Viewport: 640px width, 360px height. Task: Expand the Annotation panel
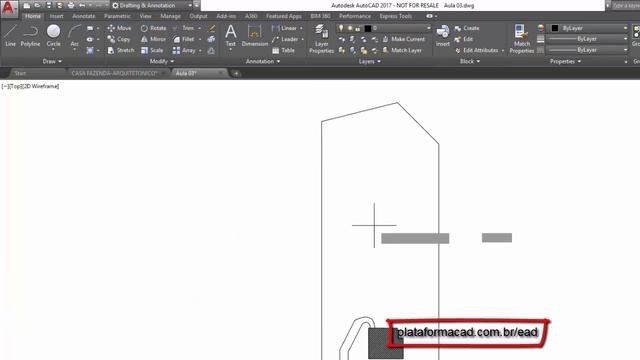(263, 61)
